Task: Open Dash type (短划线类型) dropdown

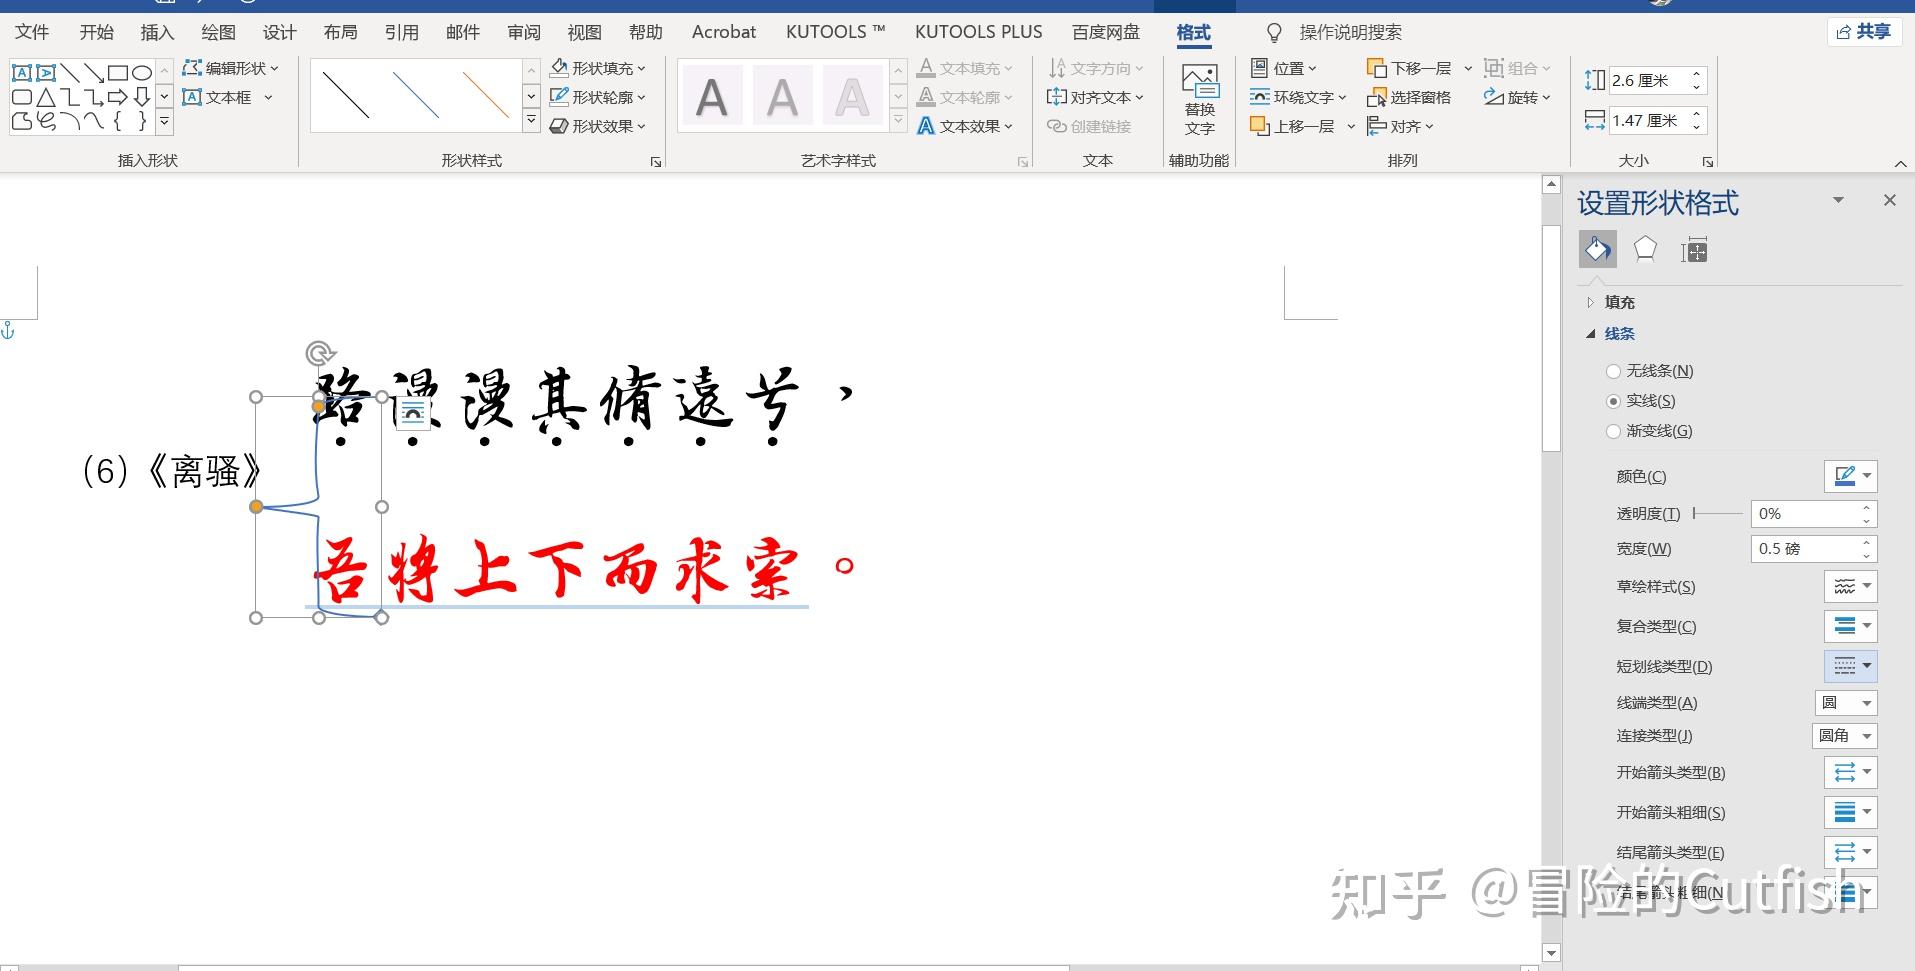Action: (x=1851, y=666)
